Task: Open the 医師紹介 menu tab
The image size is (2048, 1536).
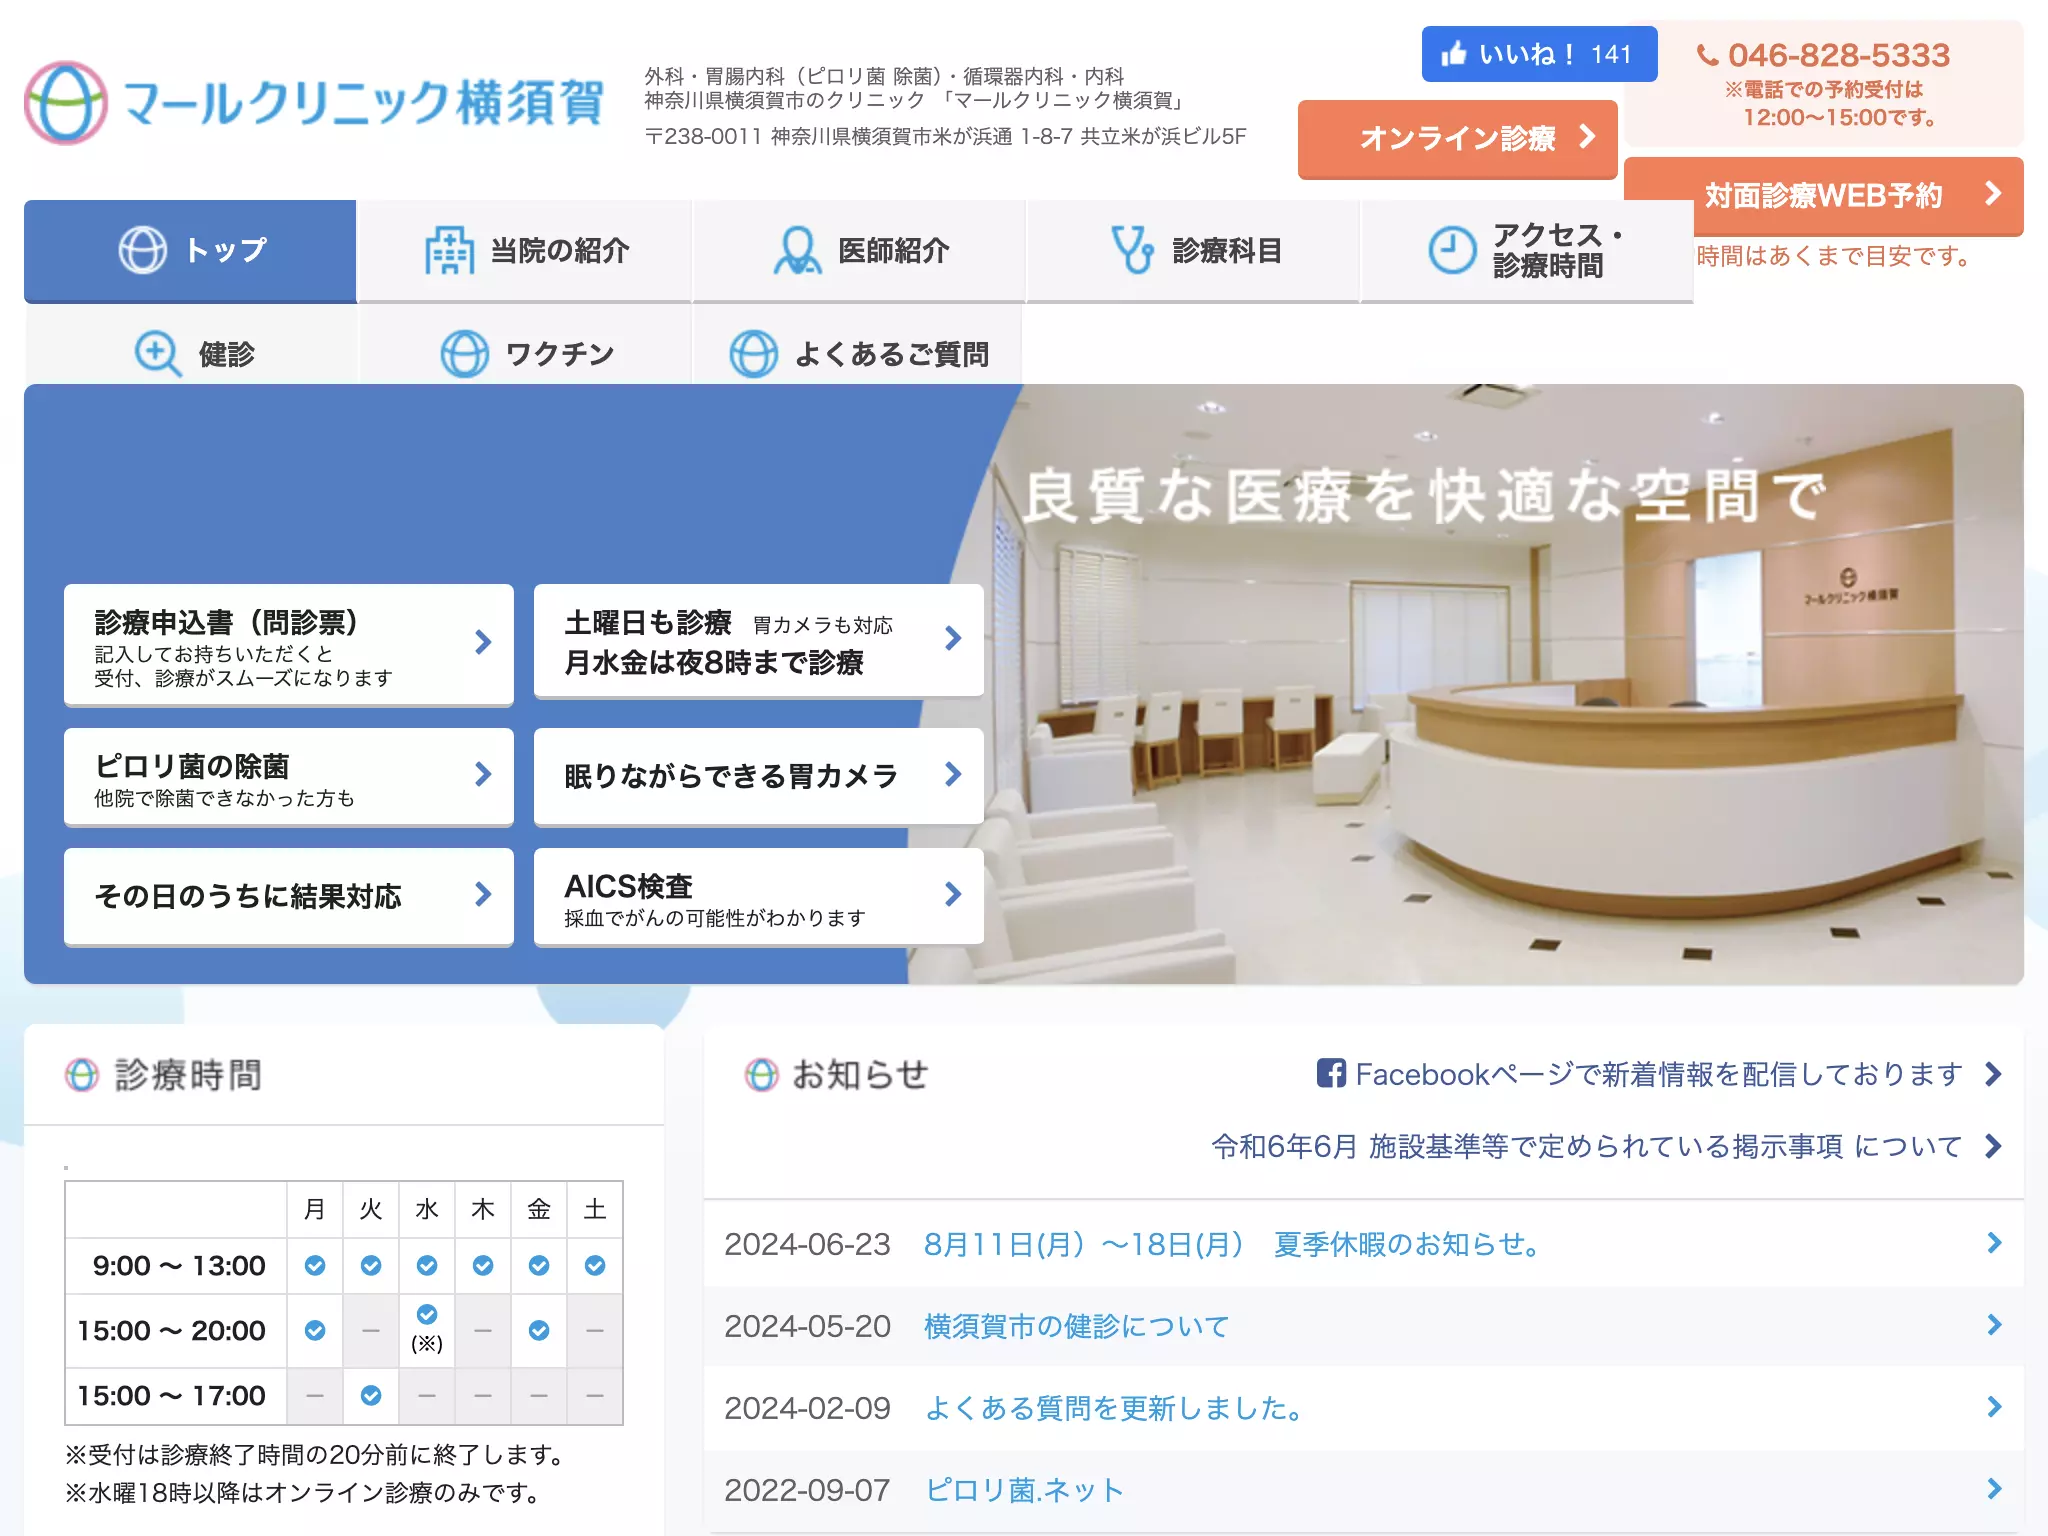Action: click(x=859, y=251)
